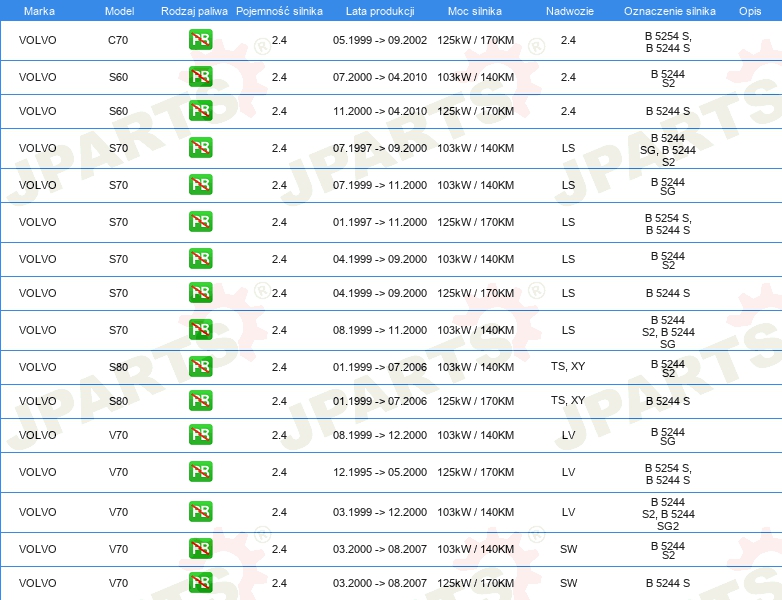Click the fuel icon for V70 12.1995 -> 05.2000
The image size is (782, 600).
tap(200, 471)
